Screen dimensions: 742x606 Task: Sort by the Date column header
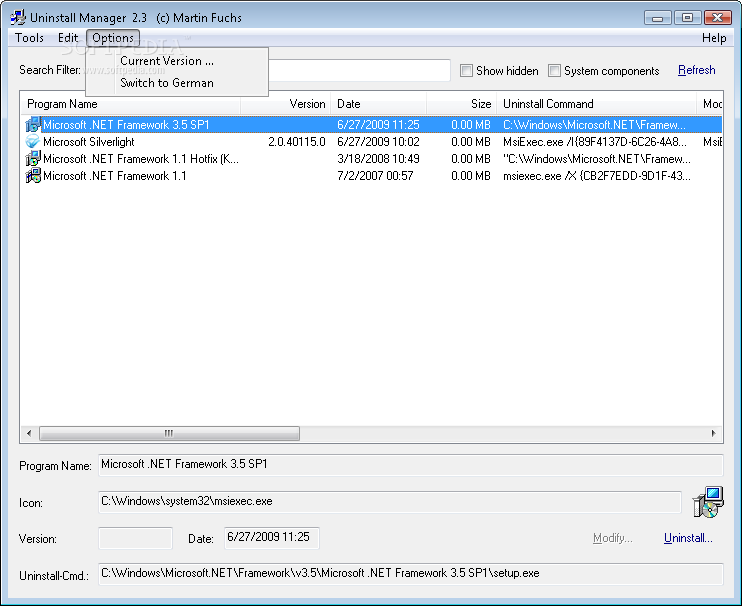[x=379, y=104]
